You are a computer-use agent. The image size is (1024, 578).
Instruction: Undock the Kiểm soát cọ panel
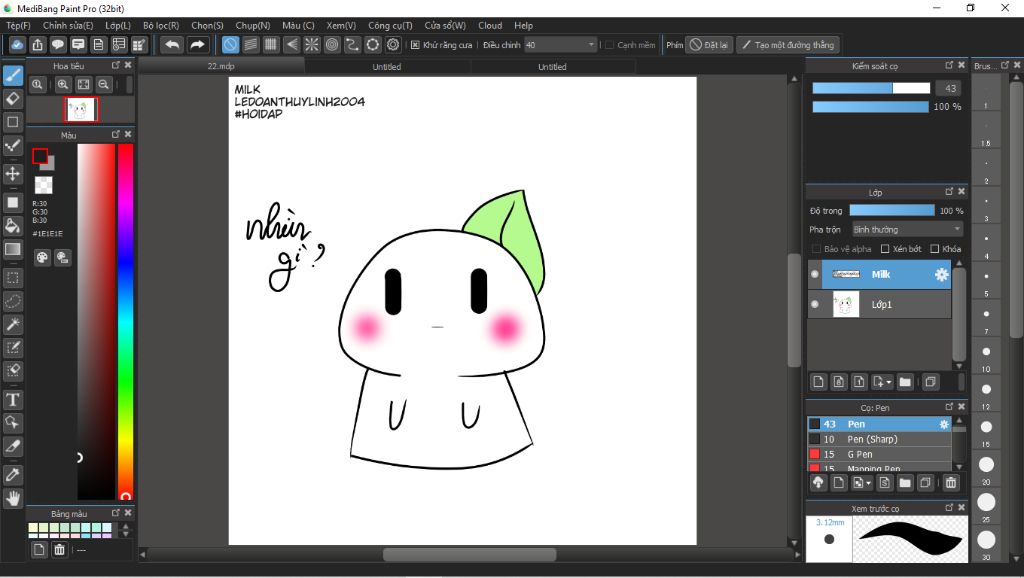pyautogui.click(x=949, y=65)
